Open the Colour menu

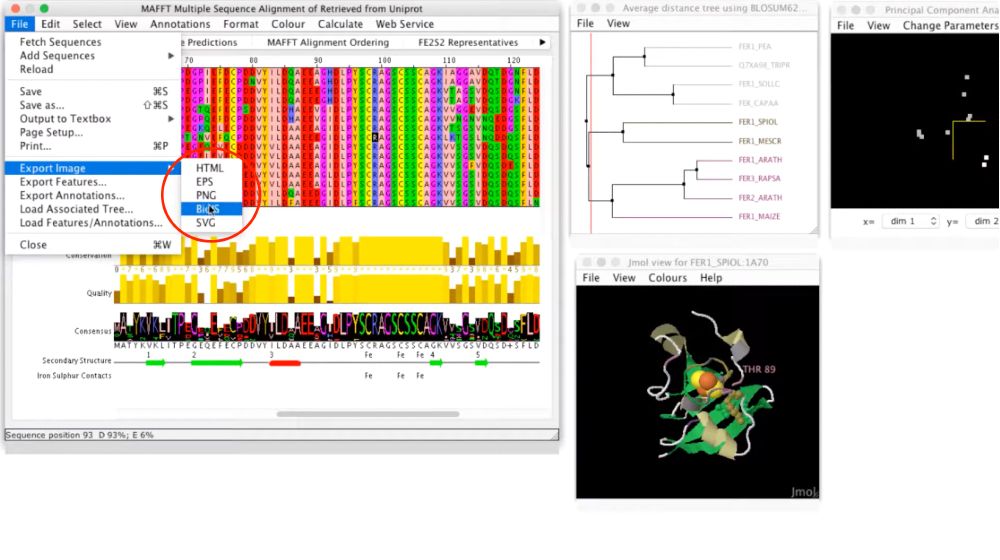tap(288, 24)
